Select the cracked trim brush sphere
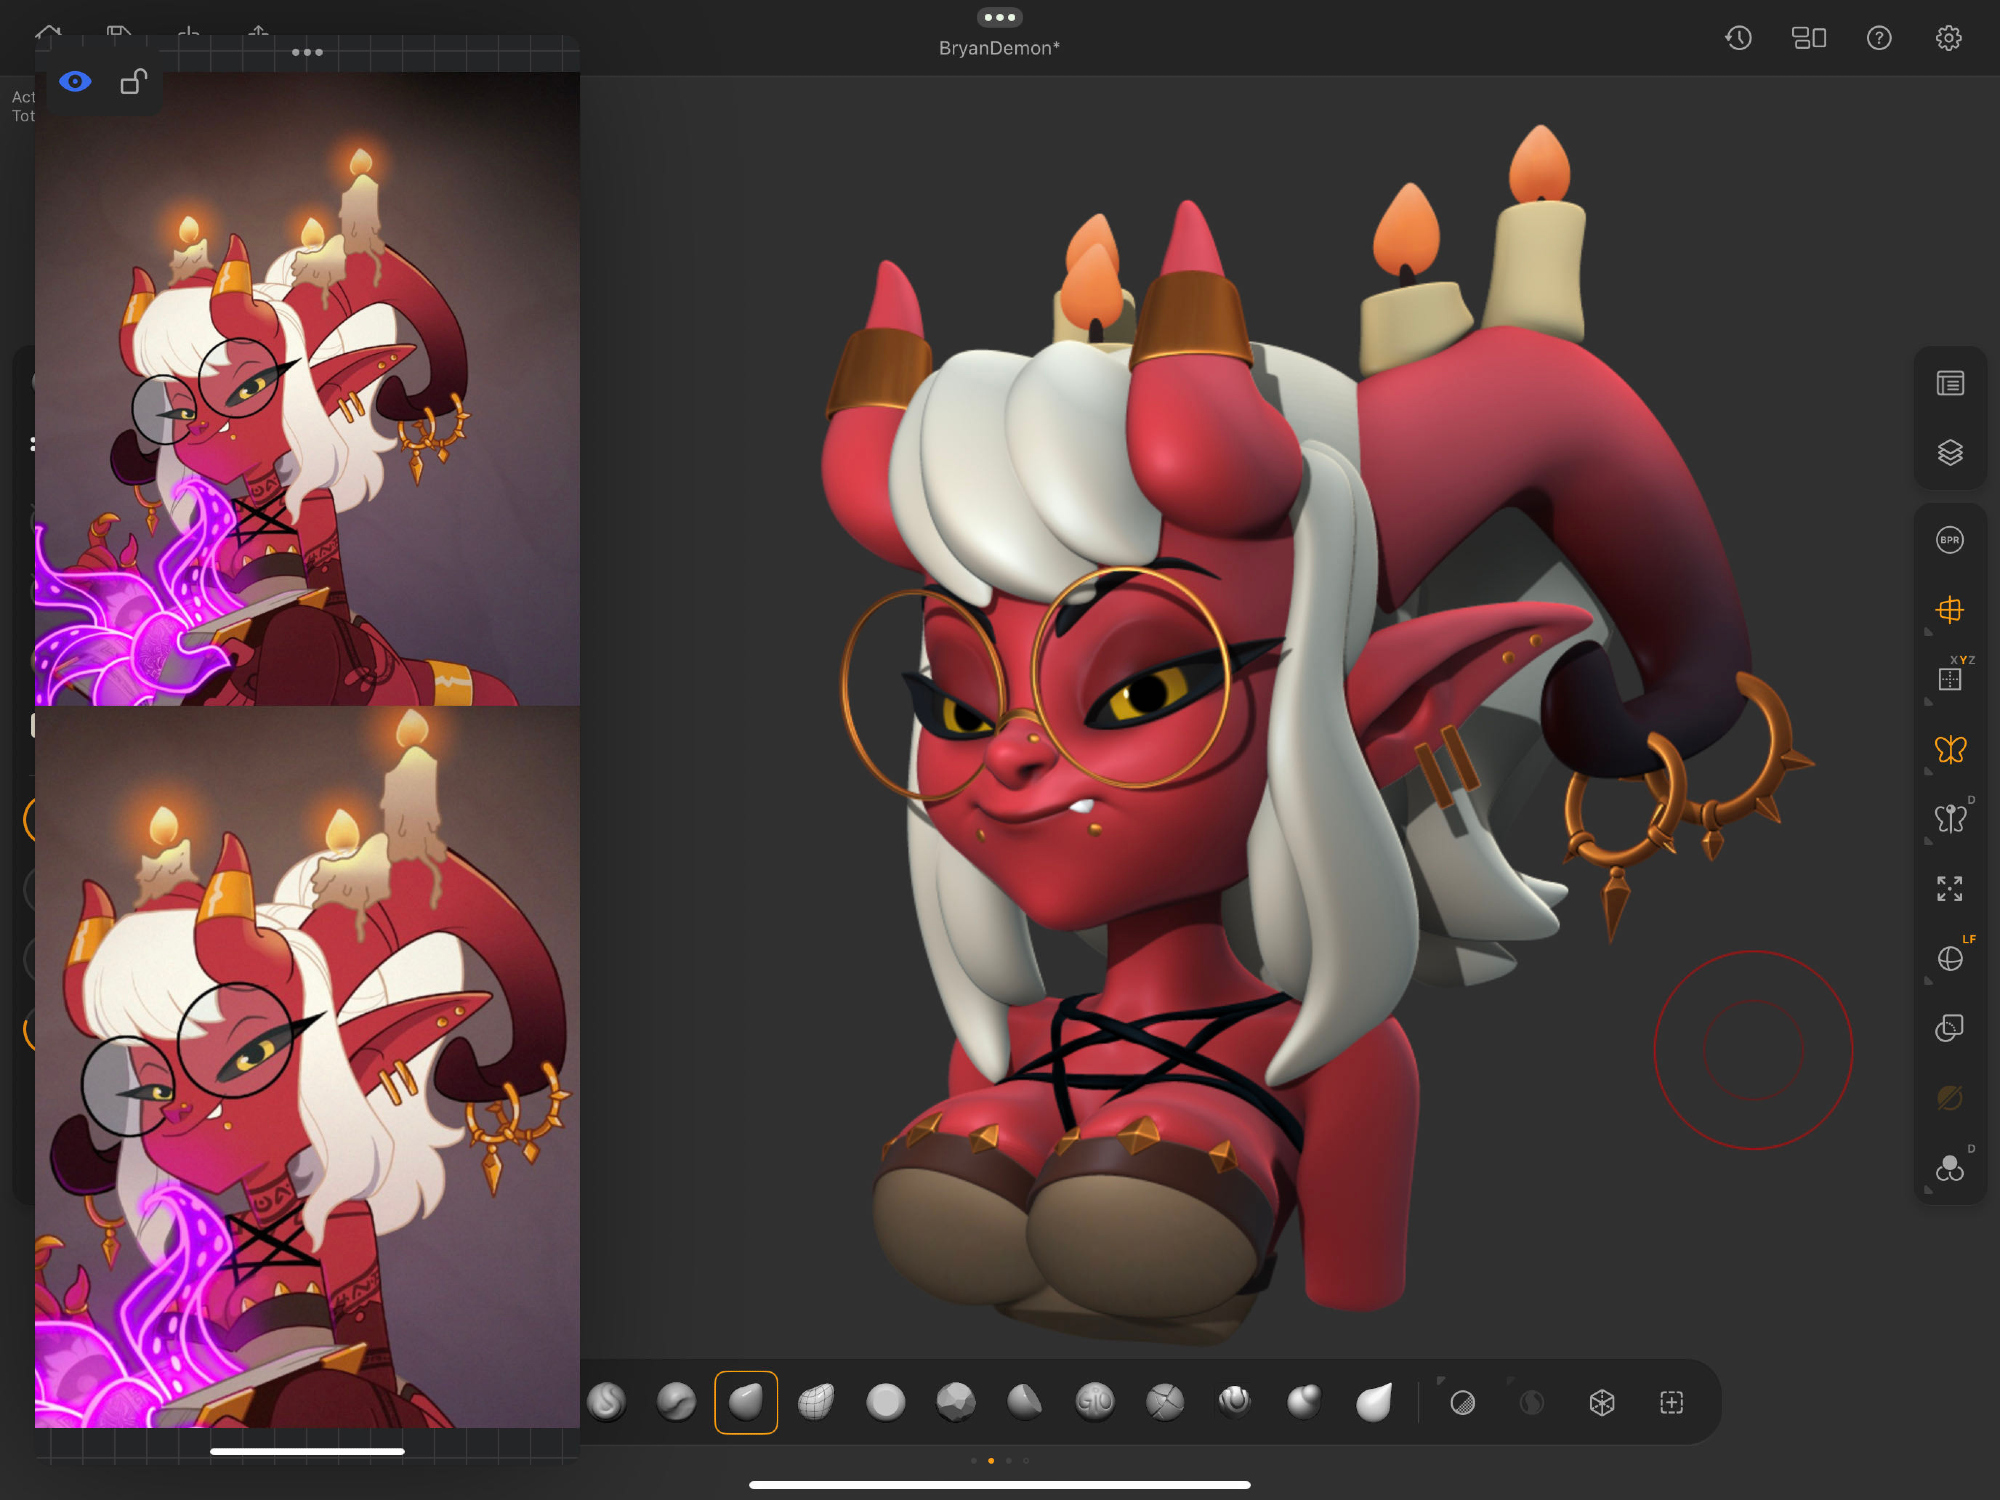Screen dimensions: 2000x1500 (x=1165, y=1402)
